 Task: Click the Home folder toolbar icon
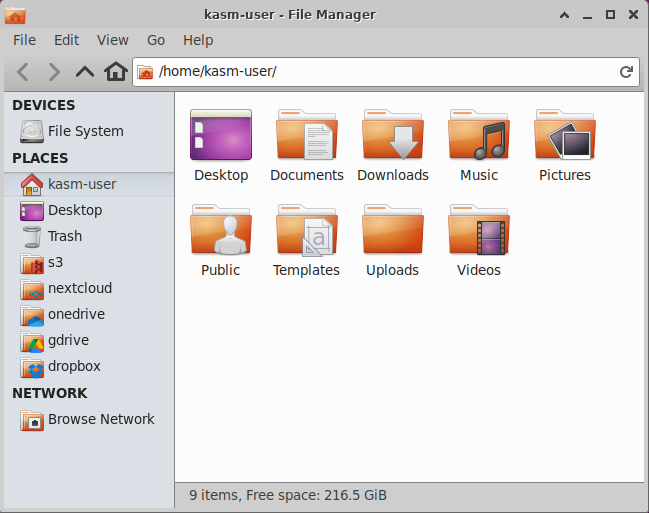tap(116, 72)
